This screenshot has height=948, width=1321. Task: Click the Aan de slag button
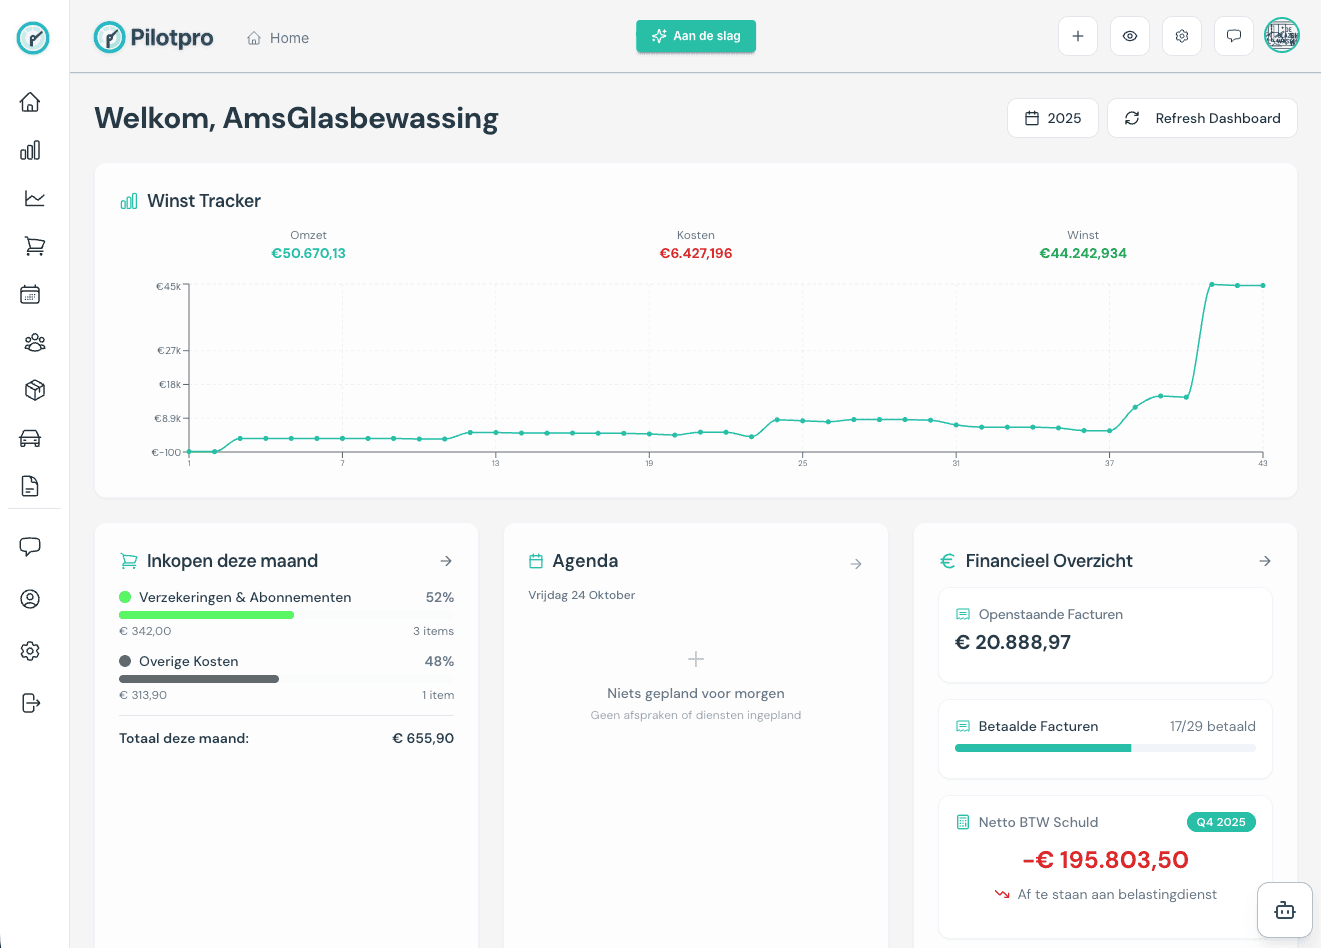click(695, 36)
